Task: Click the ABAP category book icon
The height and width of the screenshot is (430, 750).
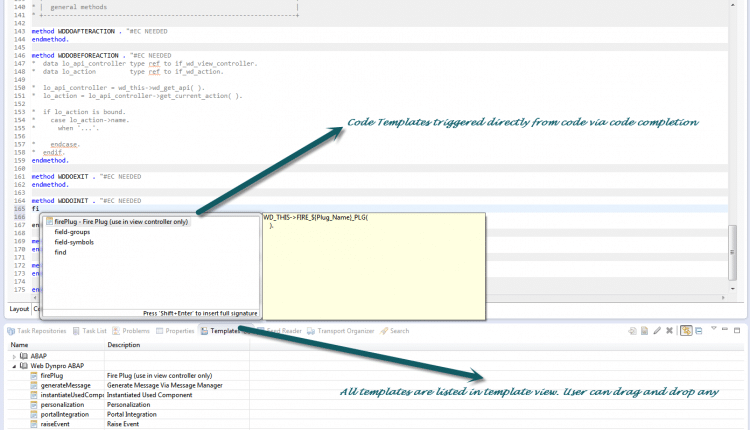Action: coord(23,356)
